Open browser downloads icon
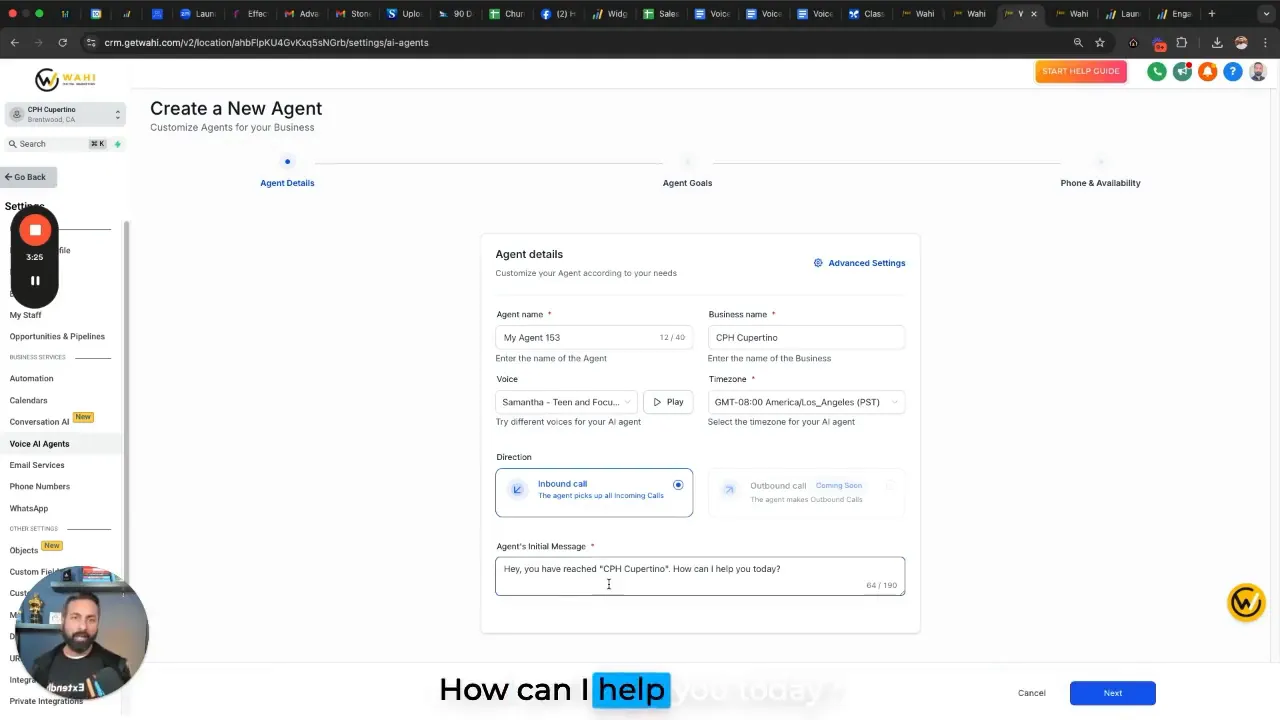1280x720 pixels. point(1217,43)
